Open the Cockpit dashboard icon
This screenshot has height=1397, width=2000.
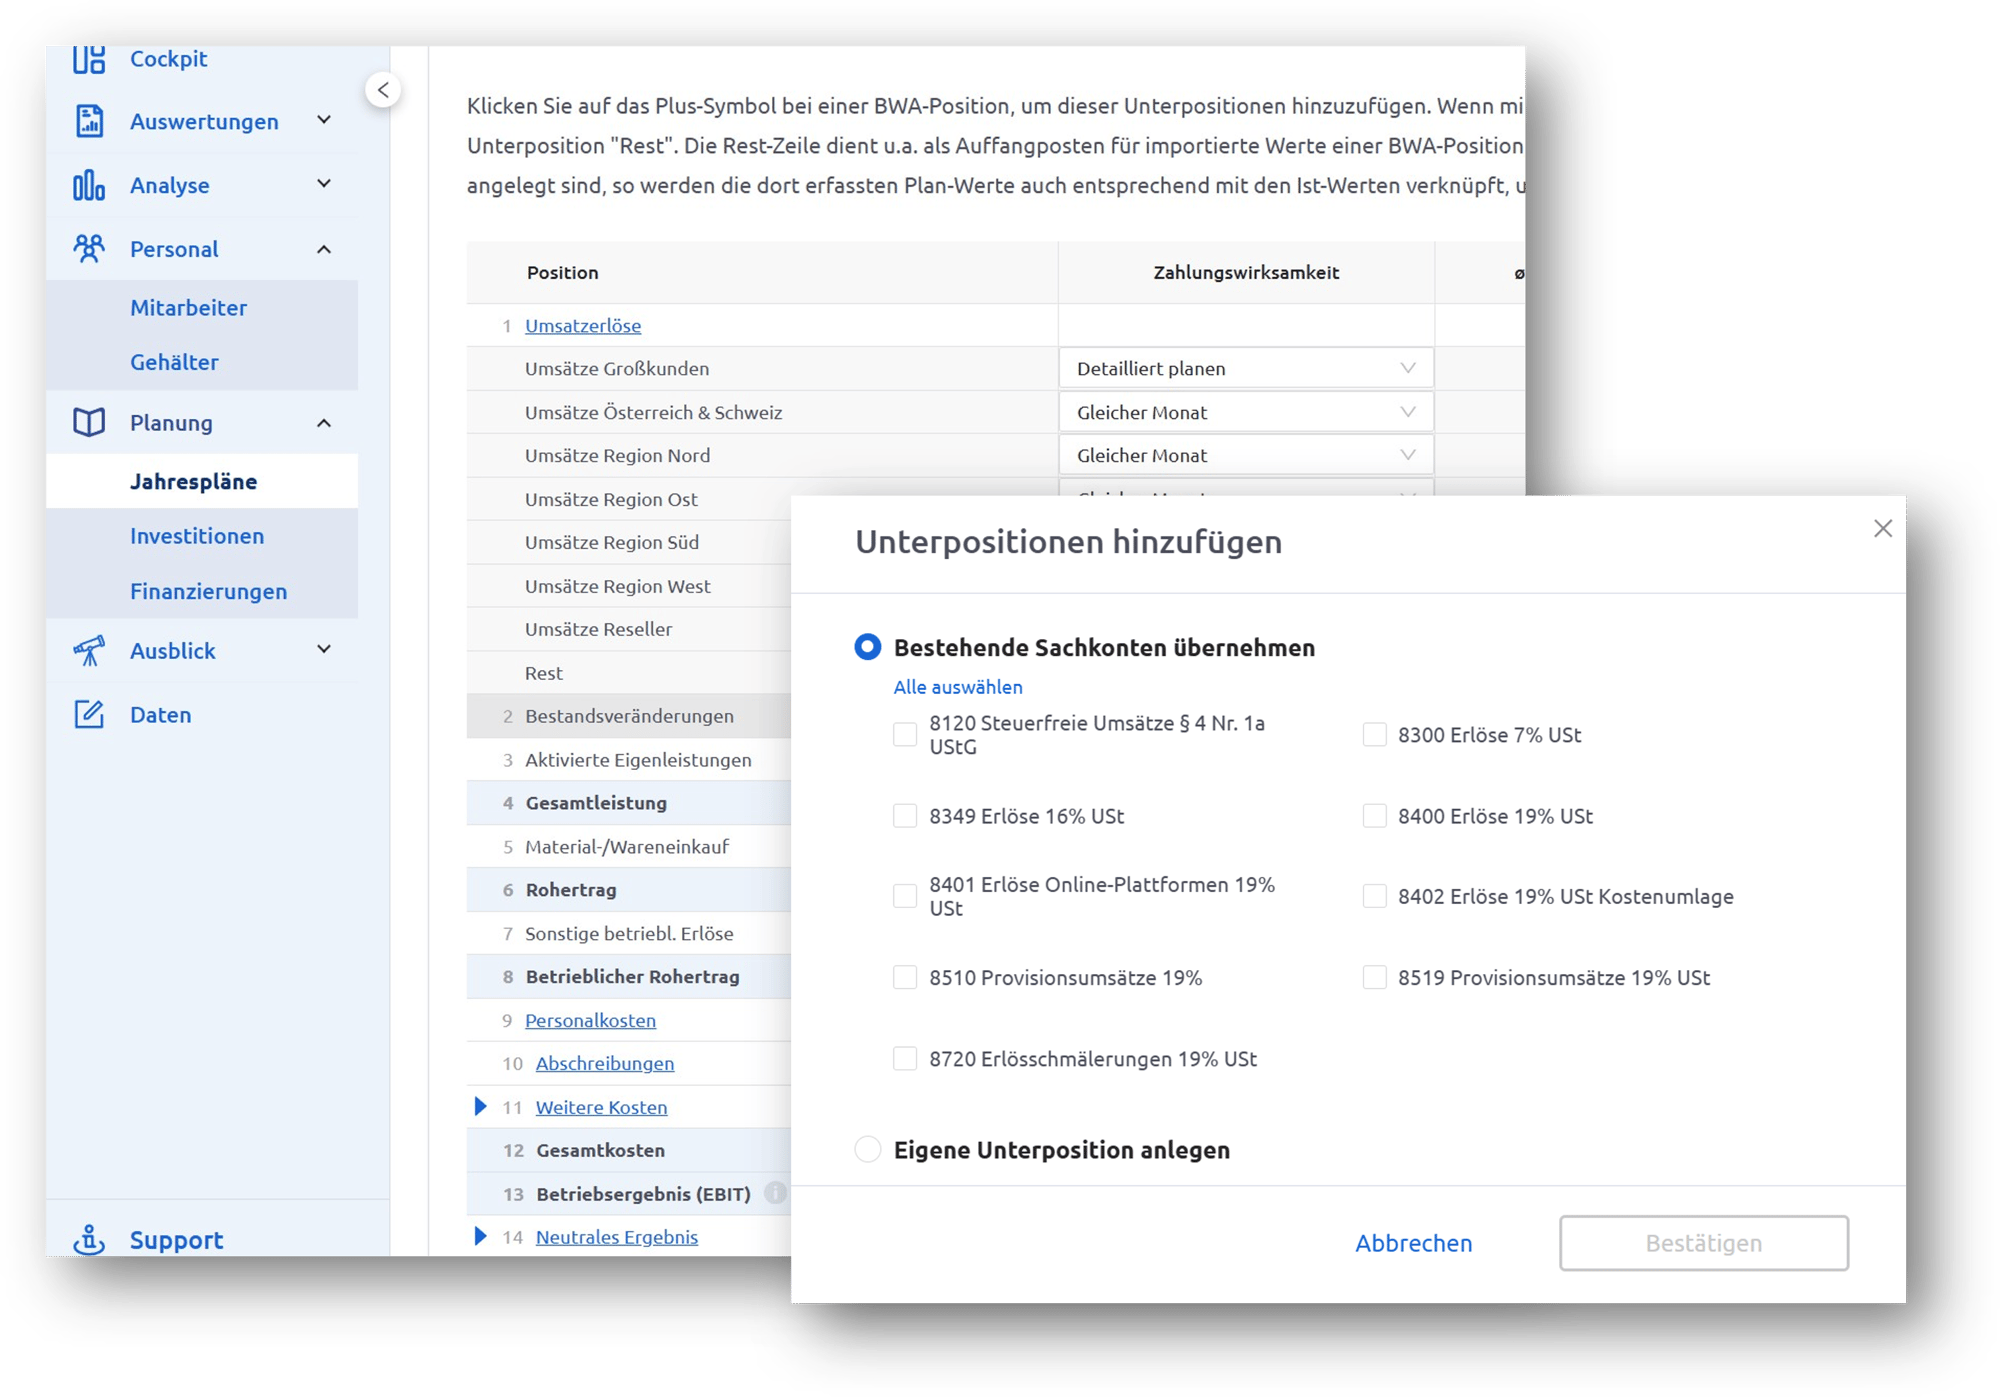(89, 59)
